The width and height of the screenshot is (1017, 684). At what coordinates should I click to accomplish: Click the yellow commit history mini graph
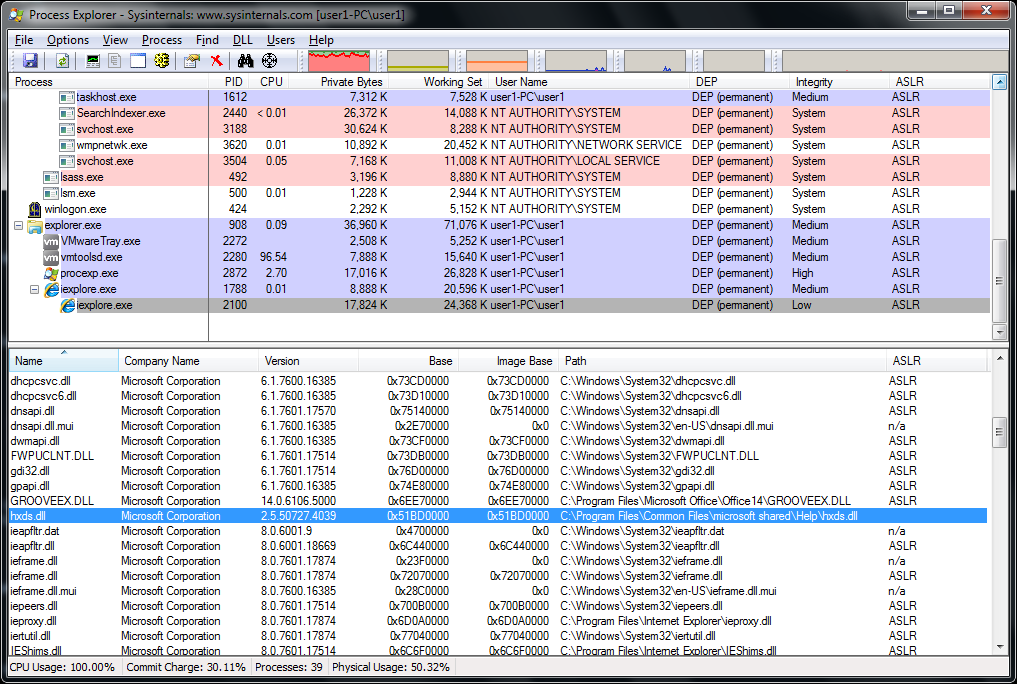pos(418,61)
